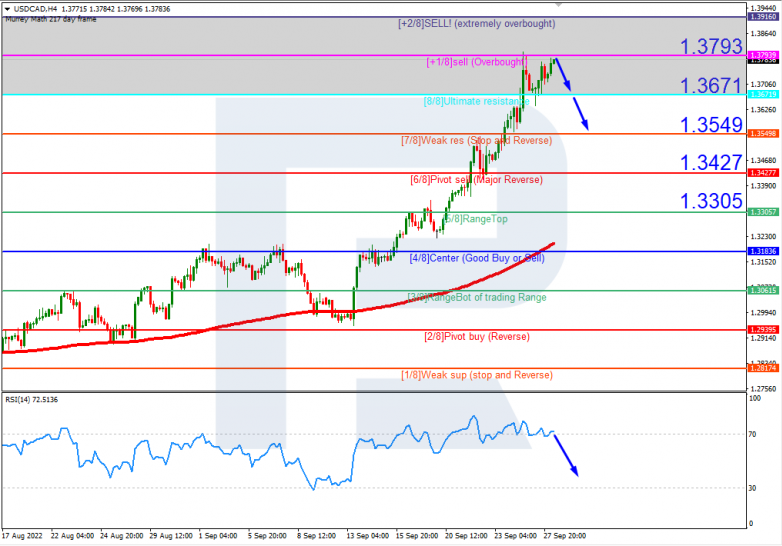Click the USDCAD,H4 chart title text
The width and height of the screenshot is (782, 546).
[x=36, y=9]
